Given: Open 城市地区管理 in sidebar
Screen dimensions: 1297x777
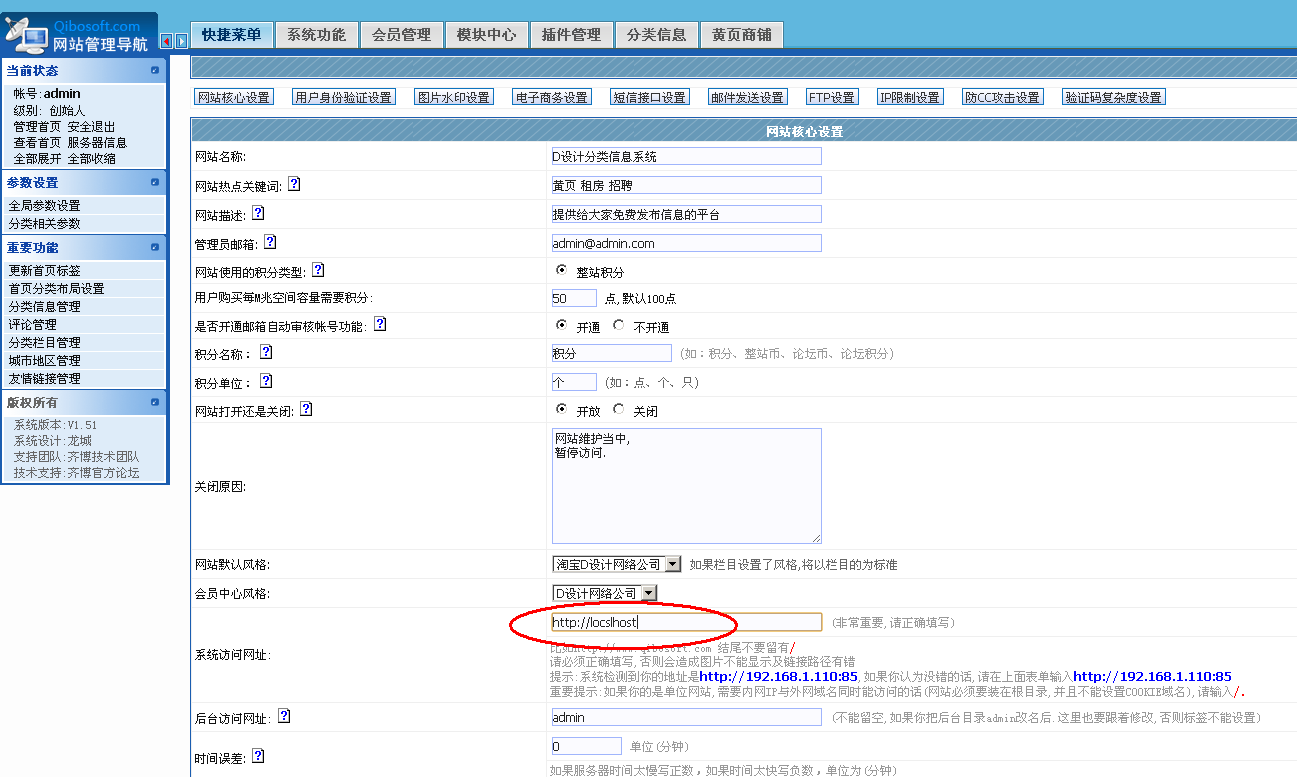Looking at the screenshot, I should [44, 361].
